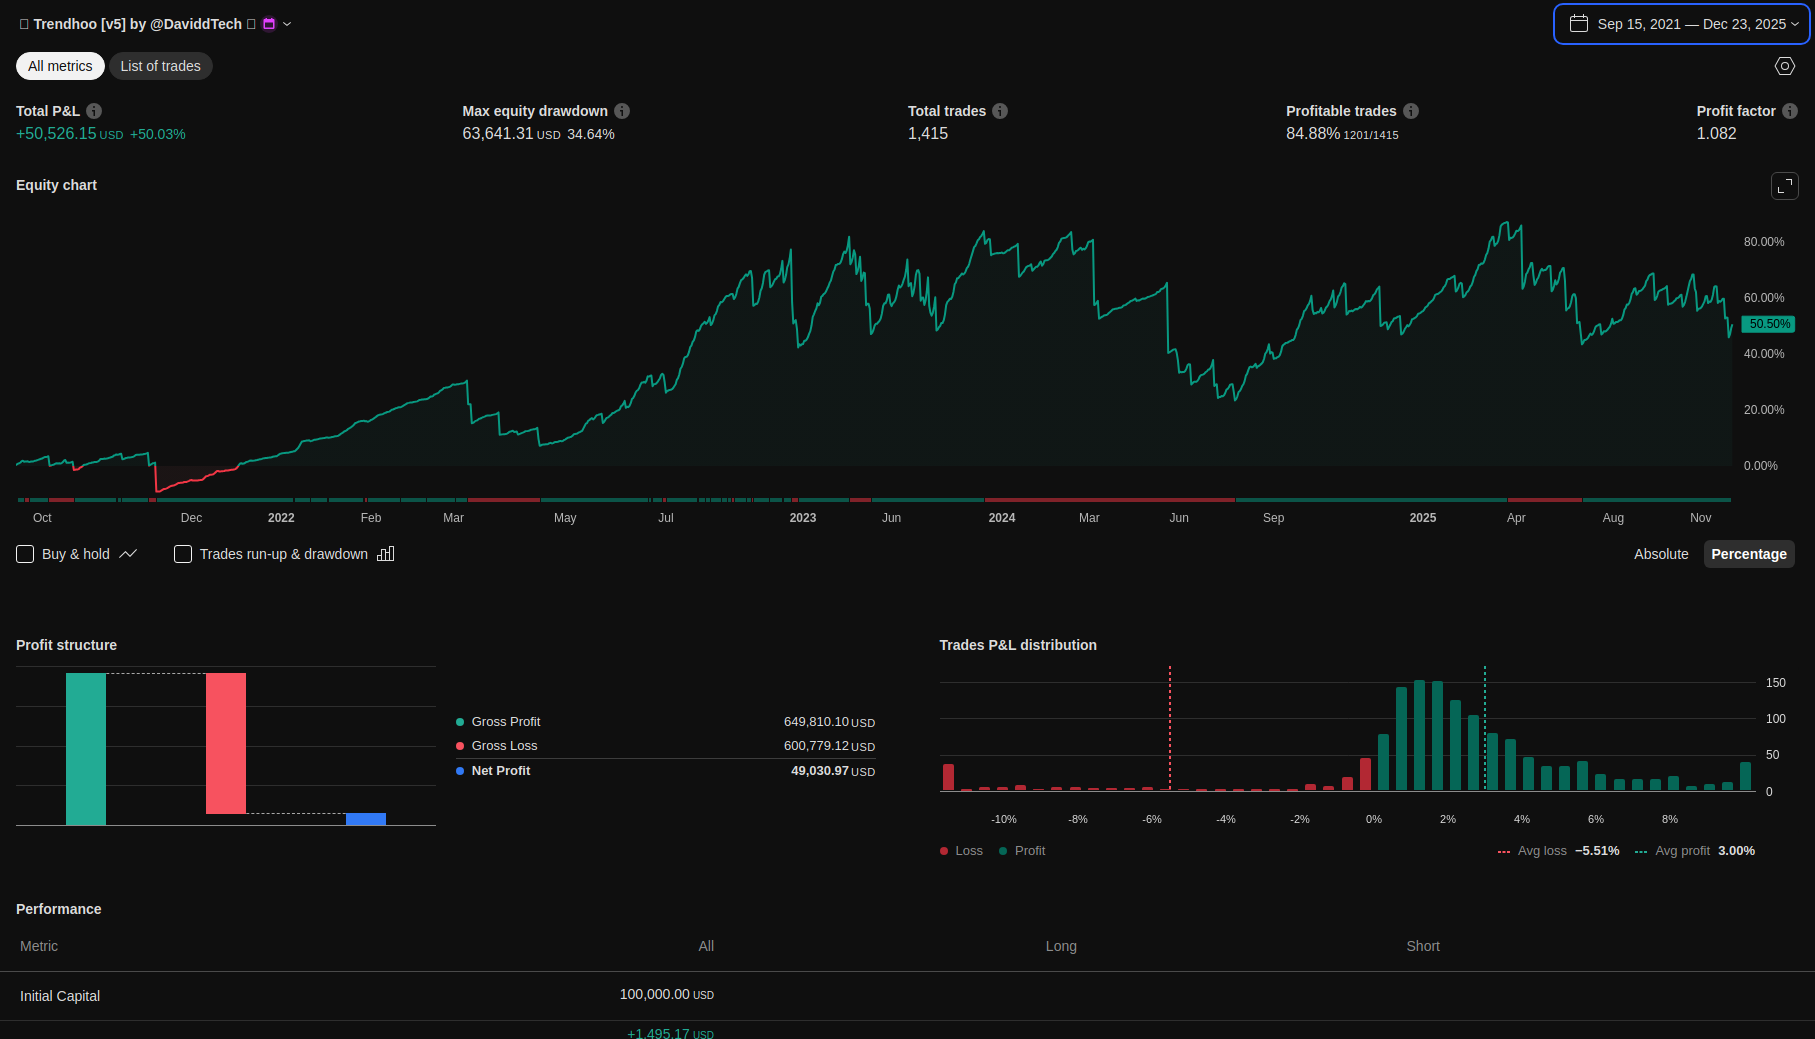Viewport: 1815px width, 1039px height.
Task: Click the purple icon beside strategy name
Action: click(x=269, y=24)
